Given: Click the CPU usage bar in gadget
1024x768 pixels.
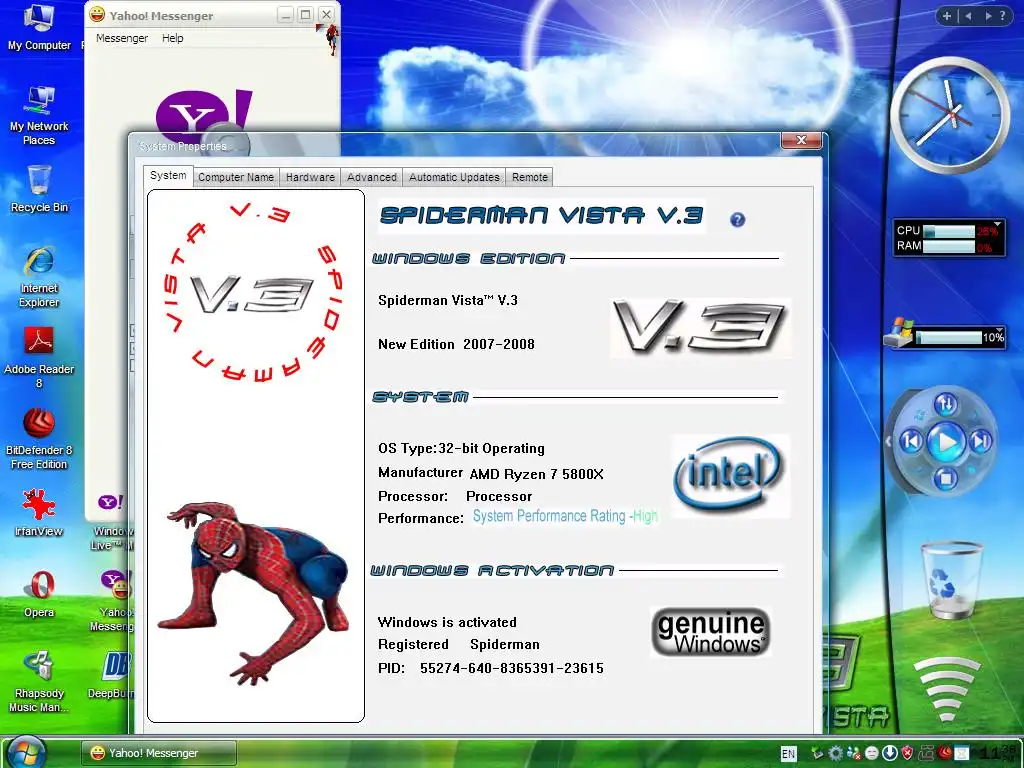Looking at the screenshot, I should (x=949, y=231).
